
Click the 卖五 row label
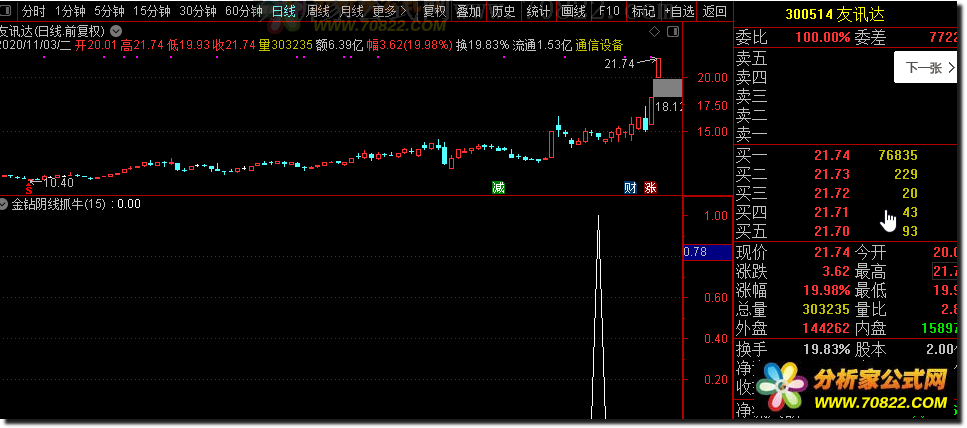tap(751, 59)
